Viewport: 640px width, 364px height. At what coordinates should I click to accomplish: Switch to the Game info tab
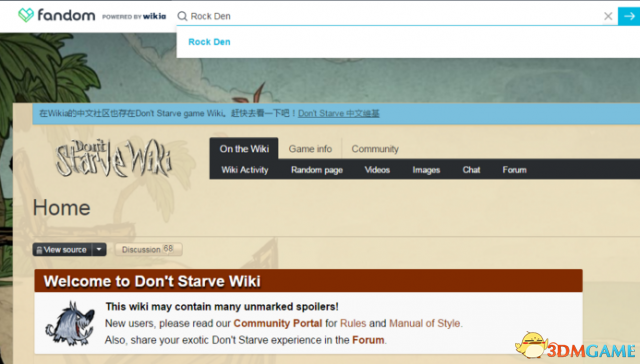click(x=310, y=149)
